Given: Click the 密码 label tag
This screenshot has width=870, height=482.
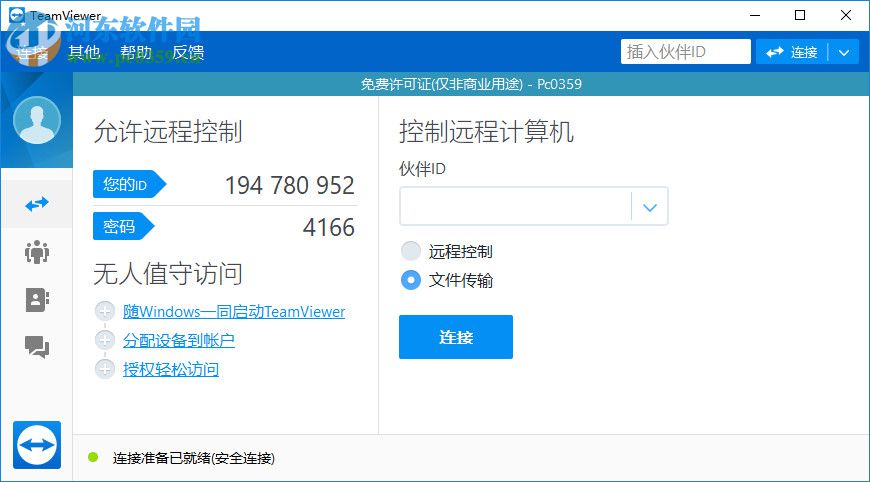Looking at the screenshot, I should (123, 226).
